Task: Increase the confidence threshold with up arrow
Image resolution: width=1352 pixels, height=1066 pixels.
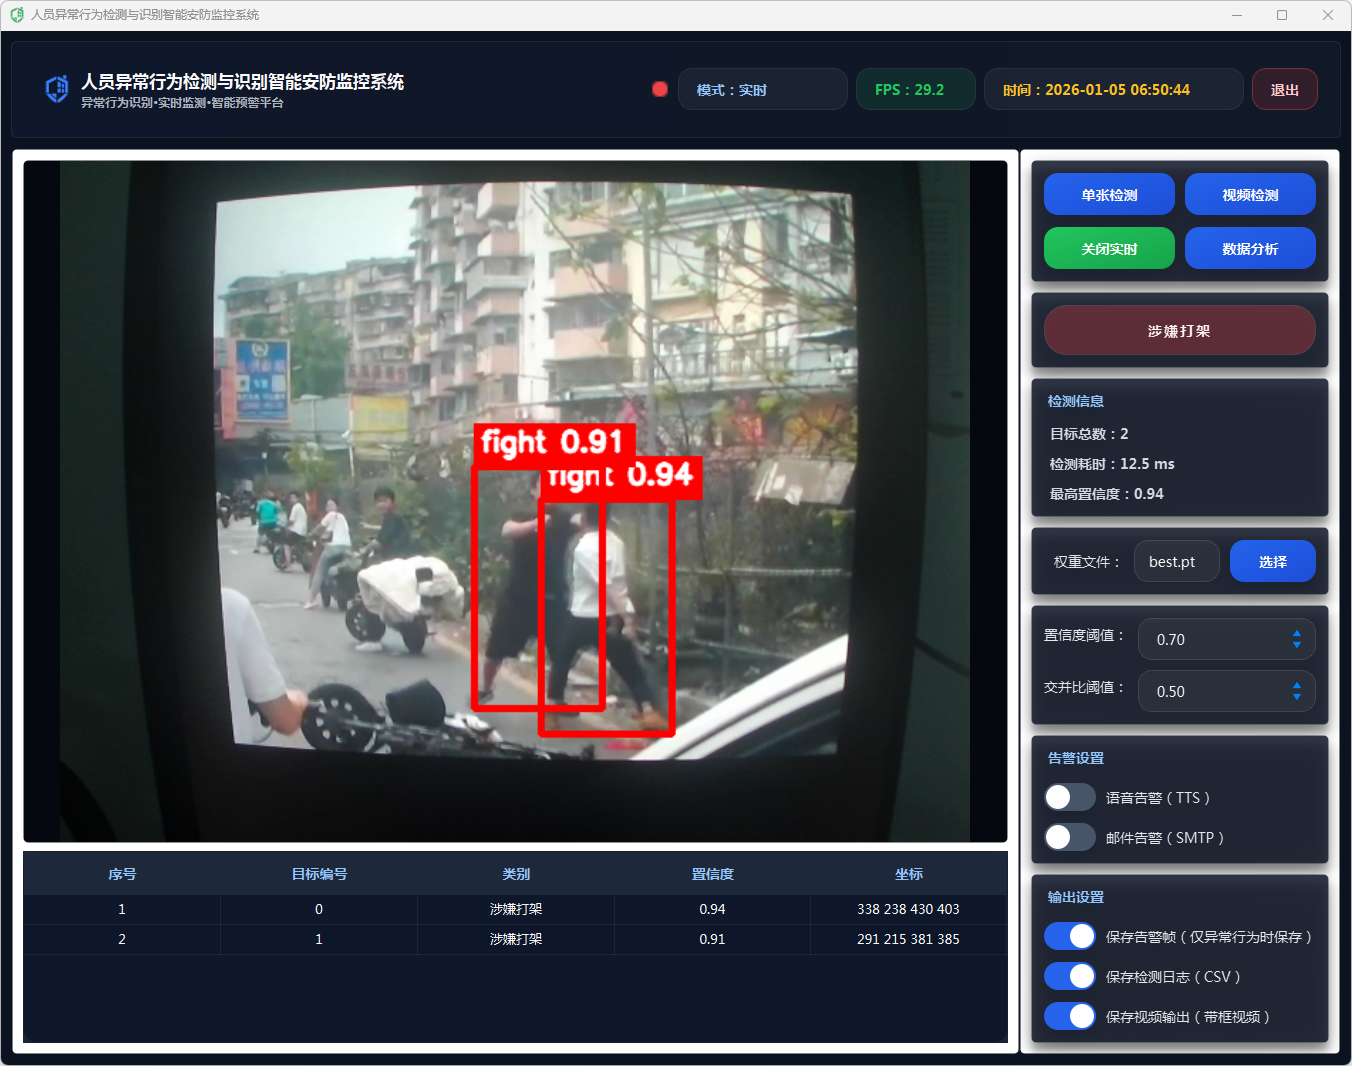Action: pyautogui.click(x=1296, y=633)
